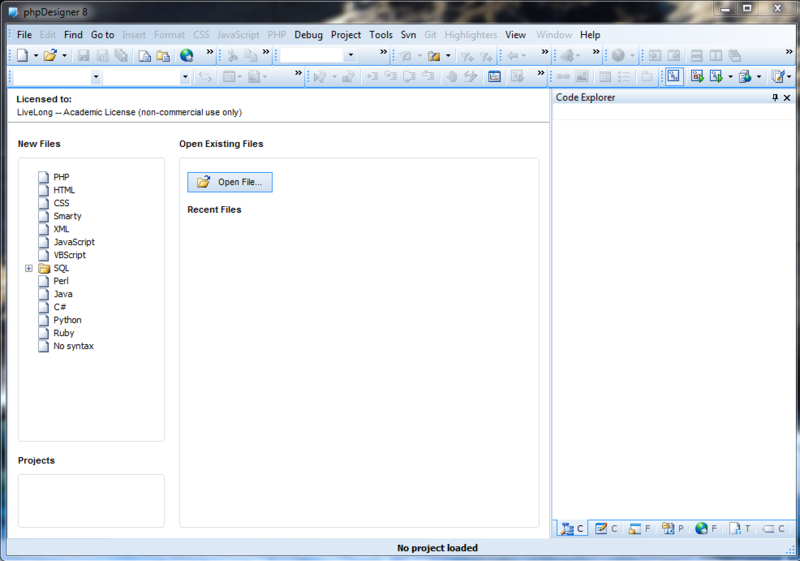This screenshot has height=561, width=800.
Task: Click the insert table grid icon
Action: (x=605, y=77)
